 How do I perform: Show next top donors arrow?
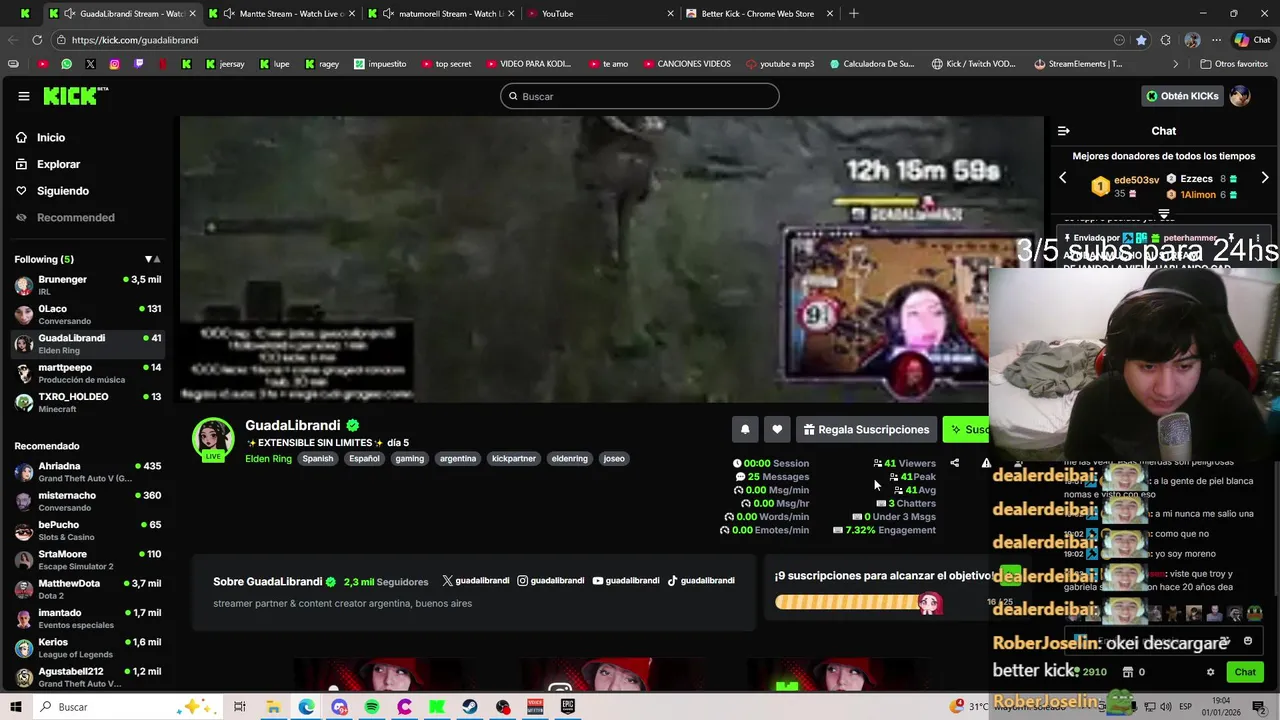pyautogui.click(x=1265, y=178)
